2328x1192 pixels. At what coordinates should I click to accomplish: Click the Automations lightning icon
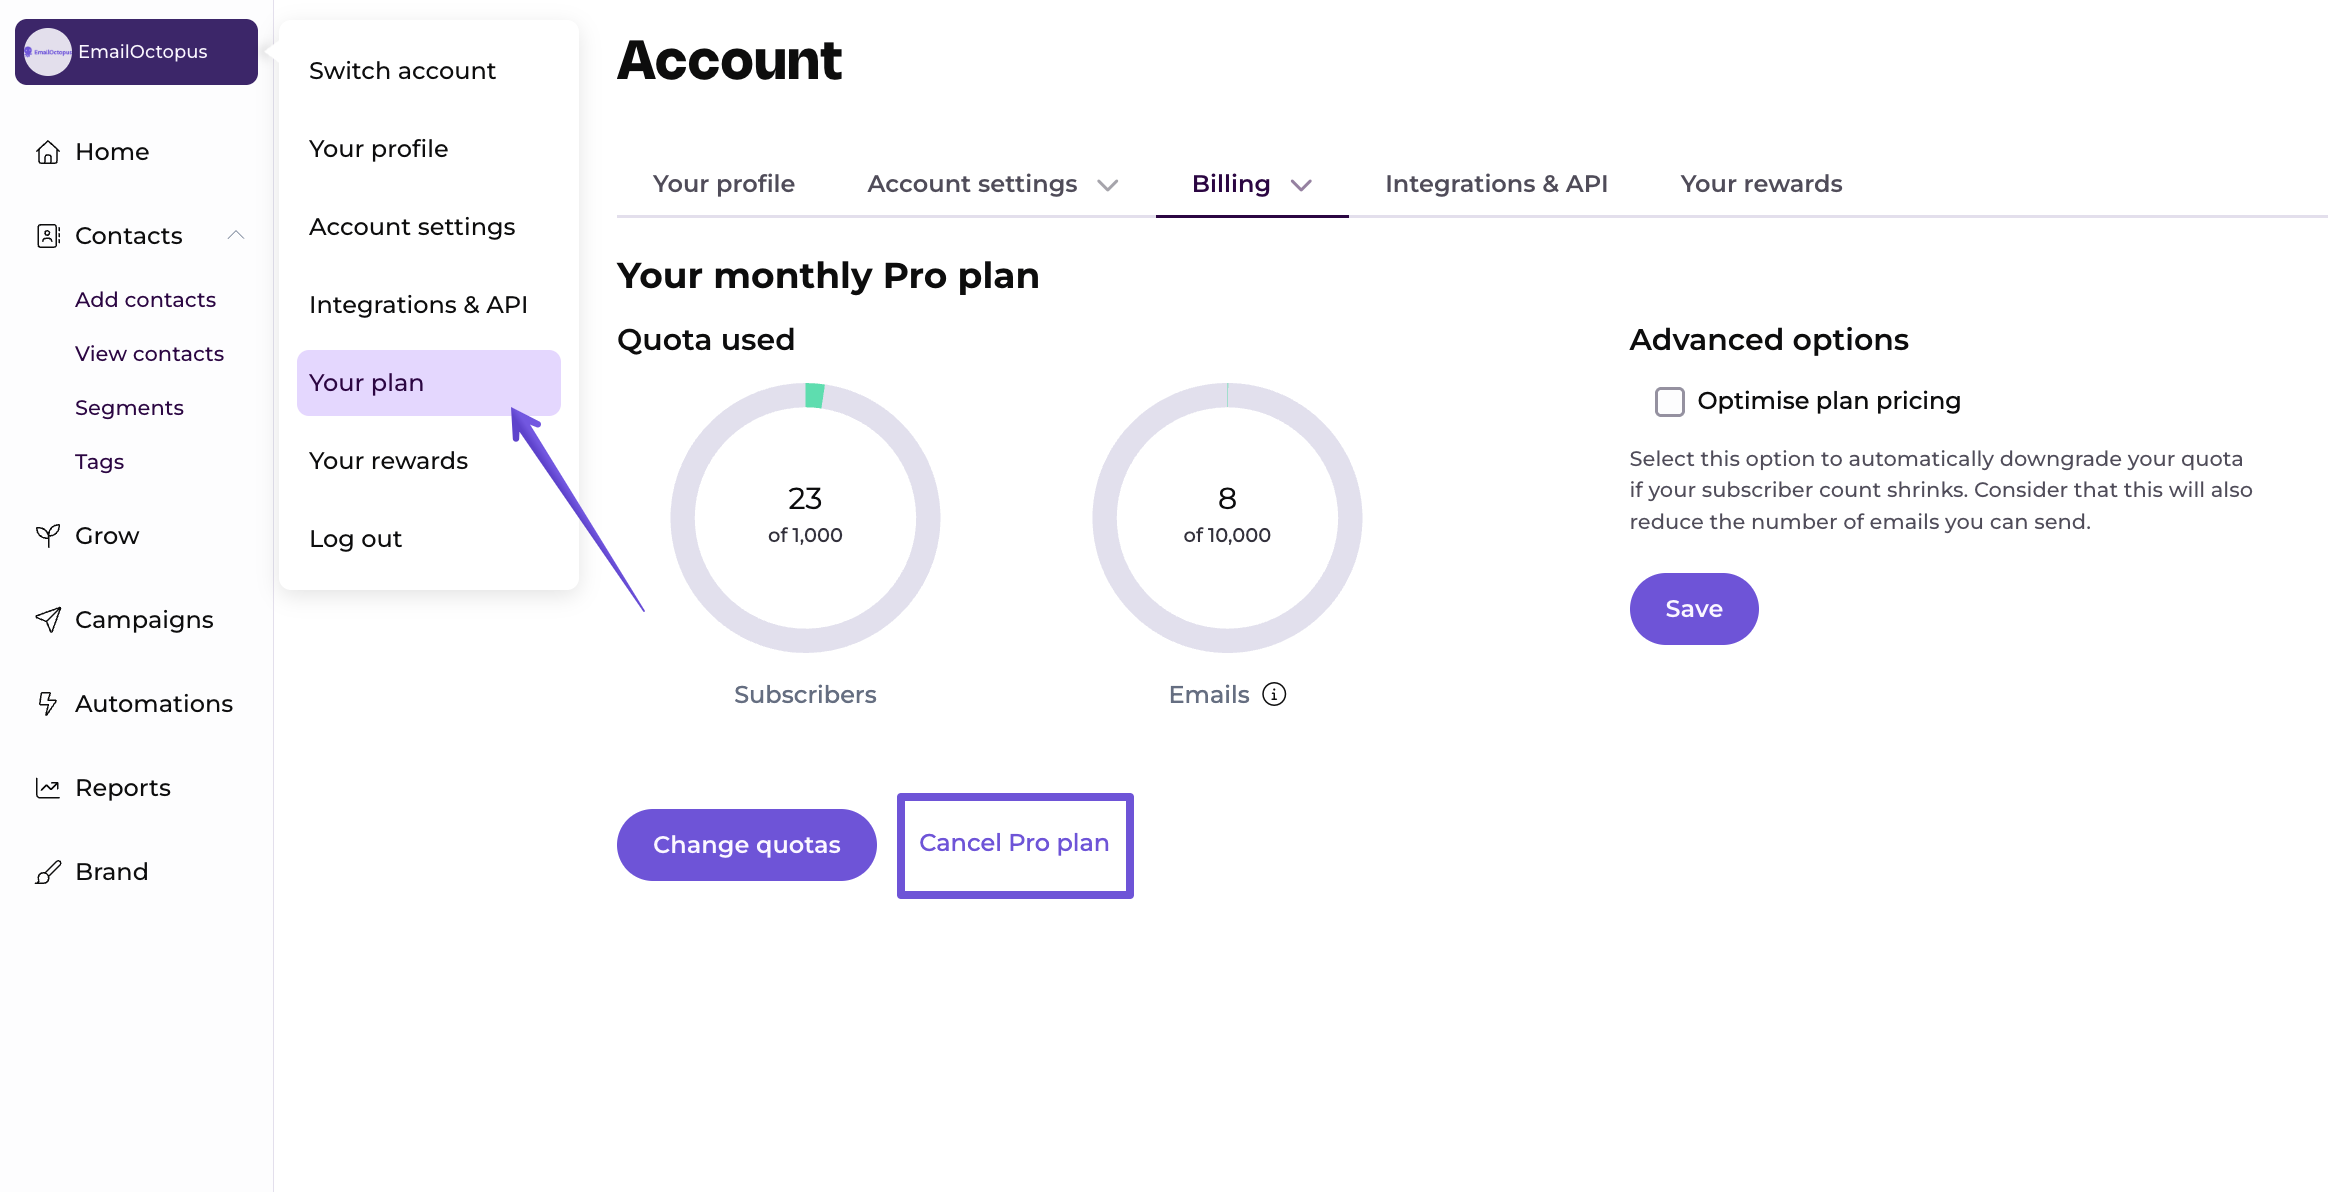(47, 703)
